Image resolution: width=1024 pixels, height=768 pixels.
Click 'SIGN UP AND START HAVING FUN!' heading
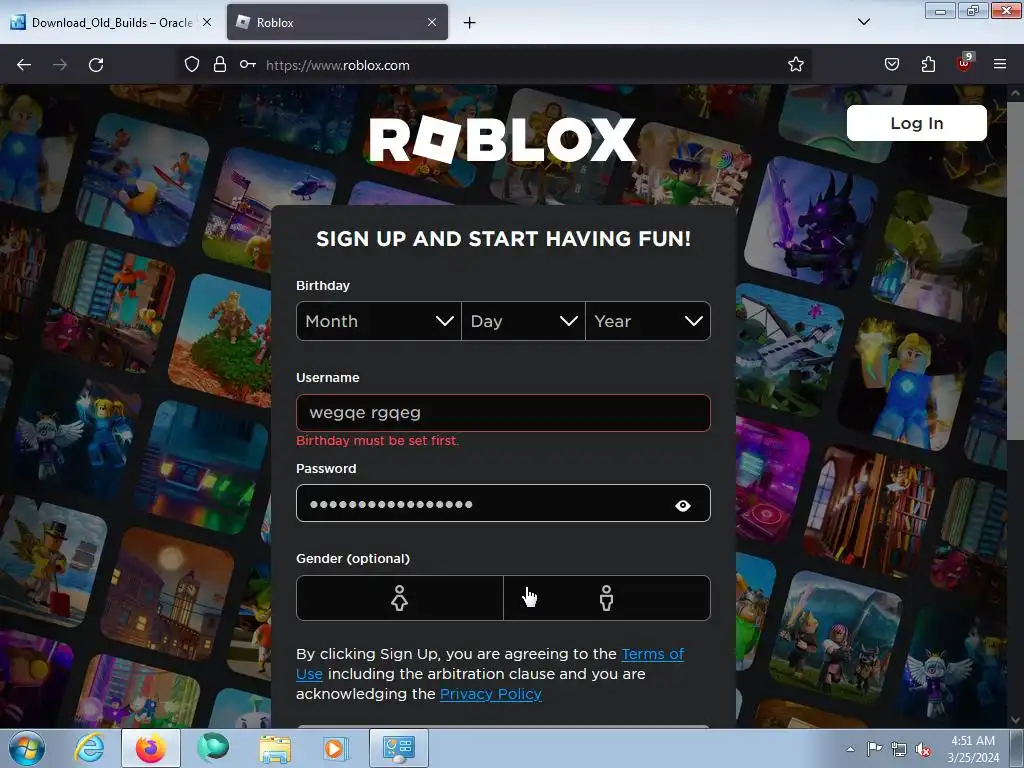point(503,238)
